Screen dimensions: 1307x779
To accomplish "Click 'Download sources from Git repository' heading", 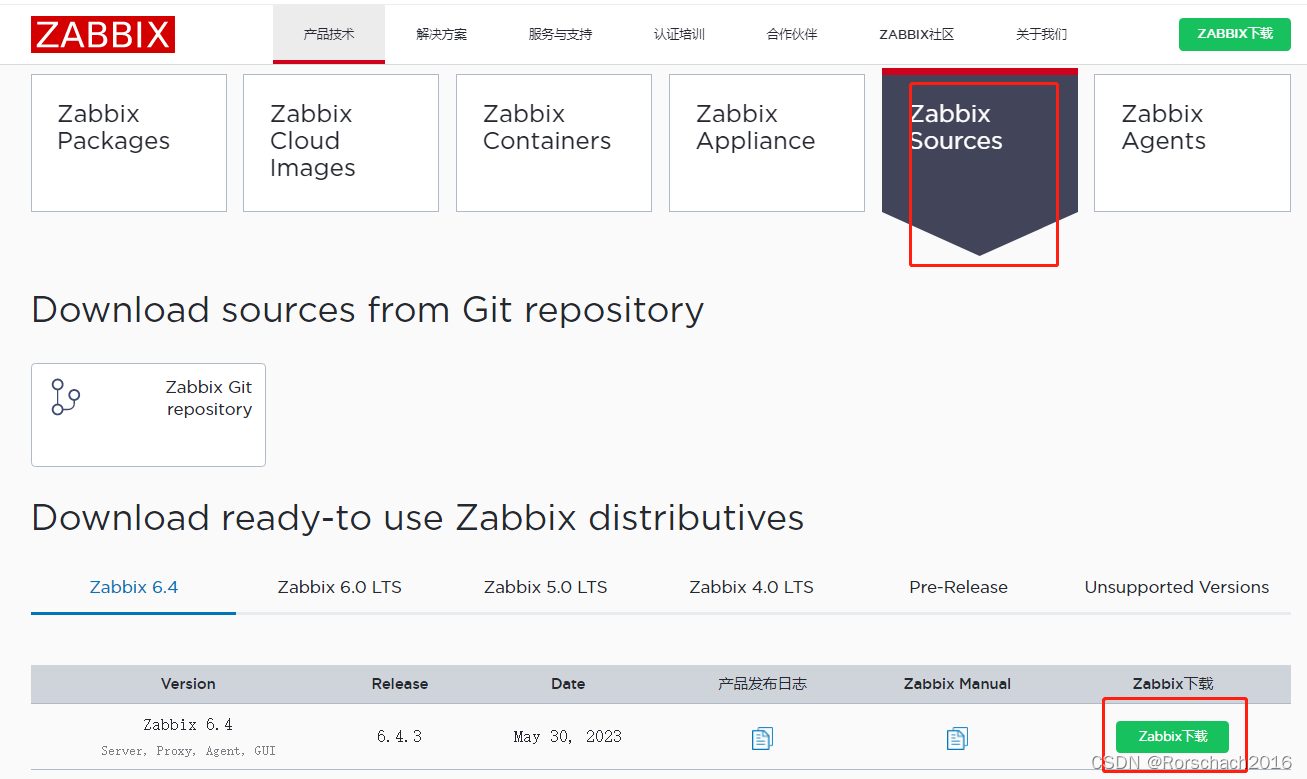I will (x=367, y=310).
